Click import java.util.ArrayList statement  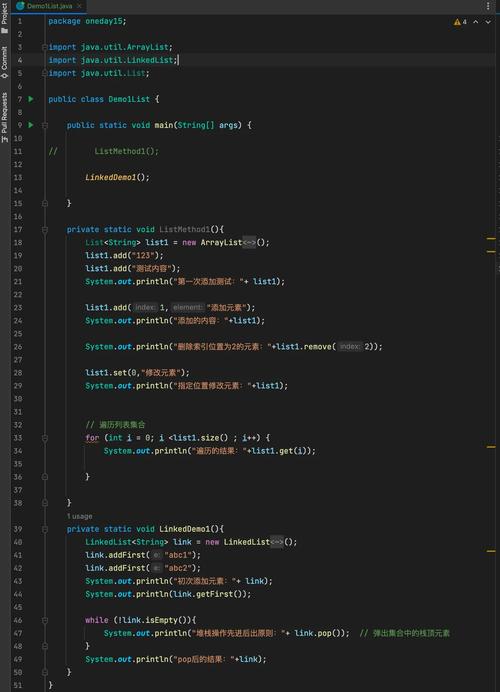tap(110, 47)
